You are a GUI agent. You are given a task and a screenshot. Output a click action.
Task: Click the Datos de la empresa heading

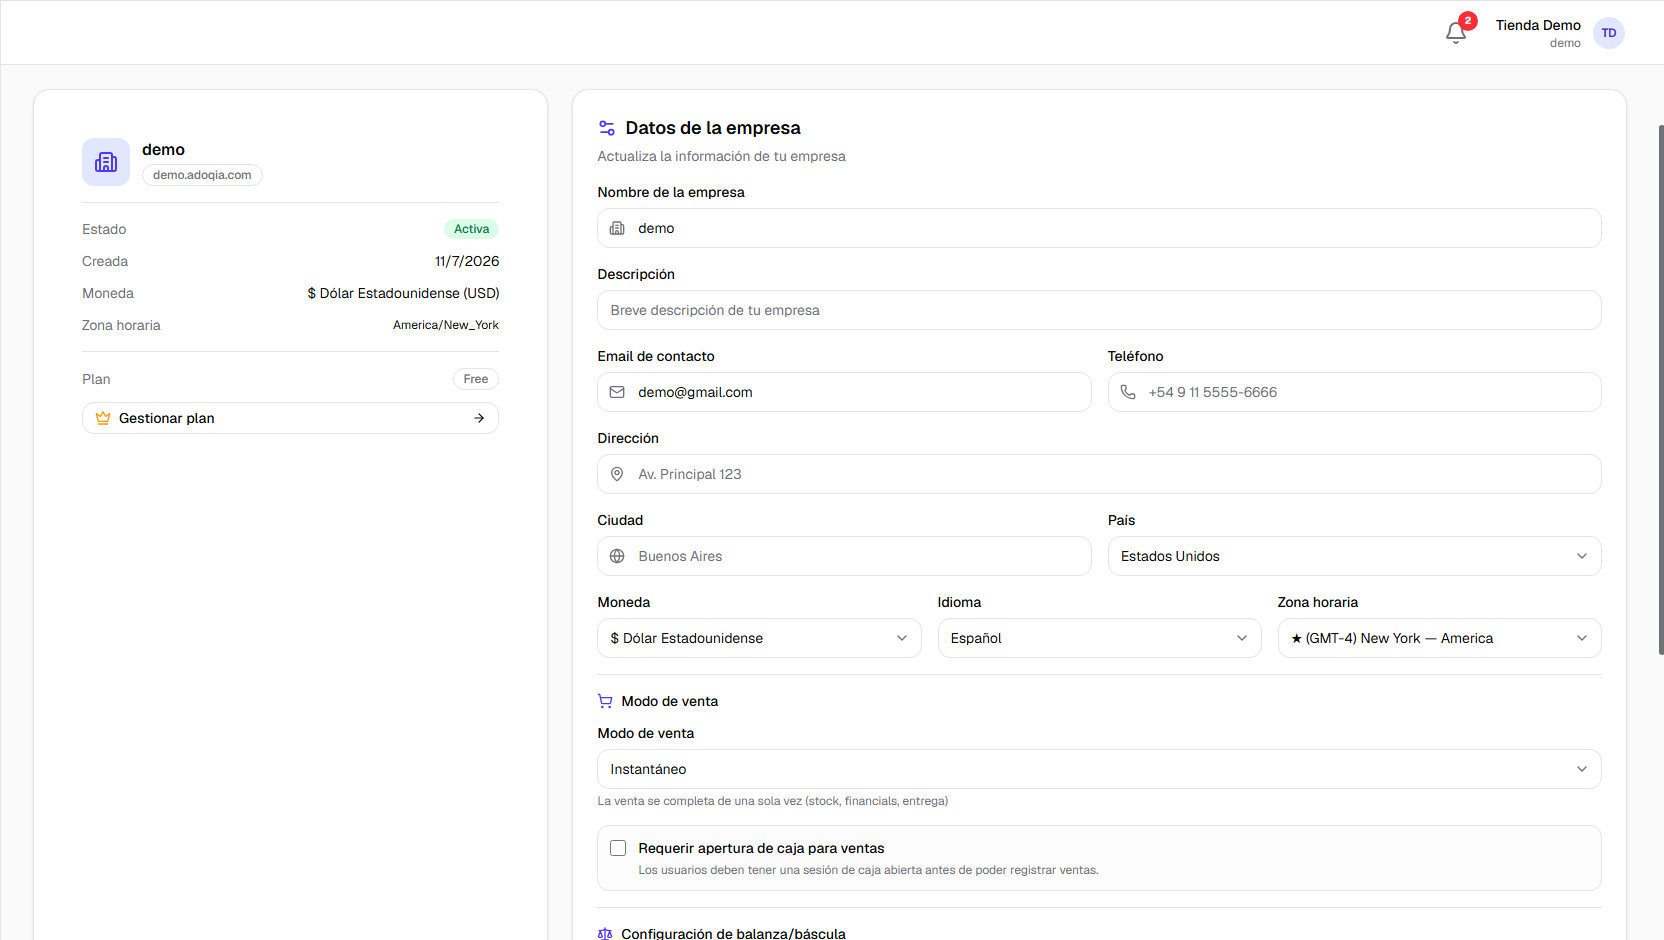coord(713,128)
